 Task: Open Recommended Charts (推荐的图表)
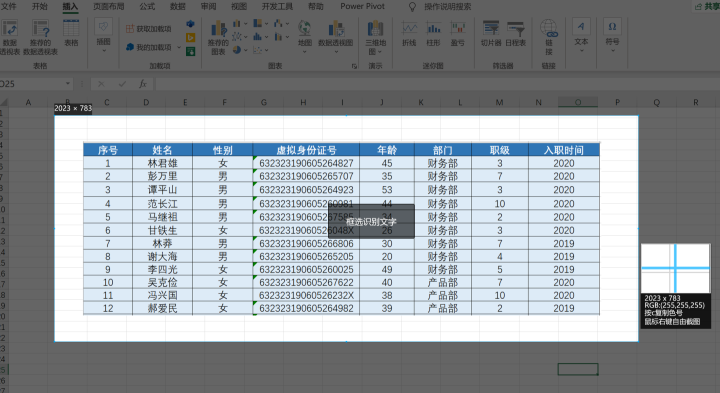[x=218, y=38]
